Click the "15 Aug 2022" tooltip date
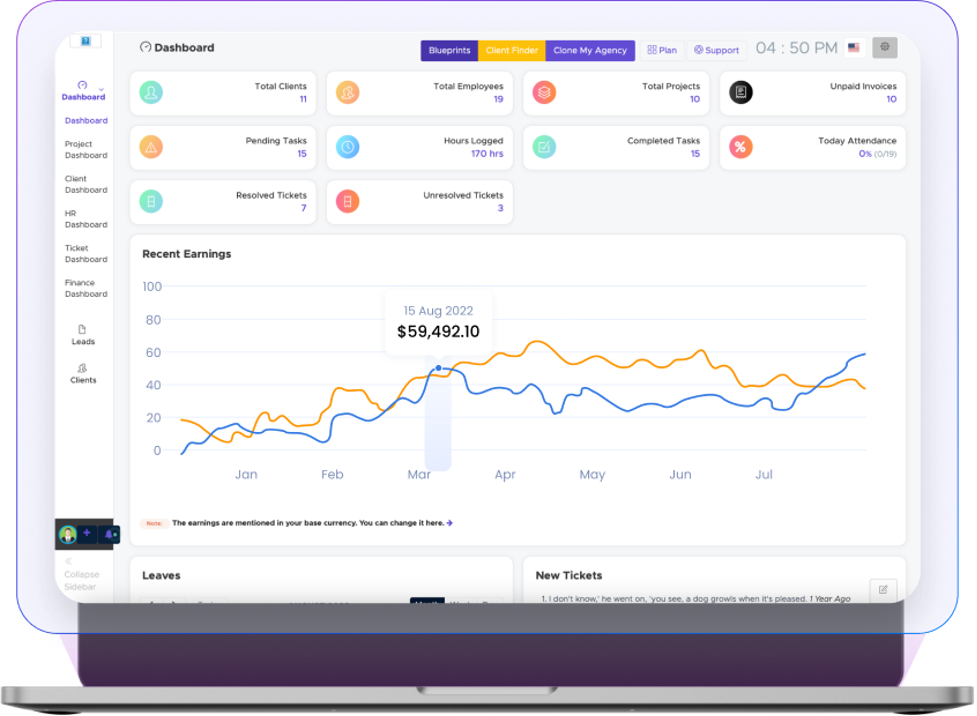Image resolution: width=977 pixels, height=716 pixels. [439, 310]
